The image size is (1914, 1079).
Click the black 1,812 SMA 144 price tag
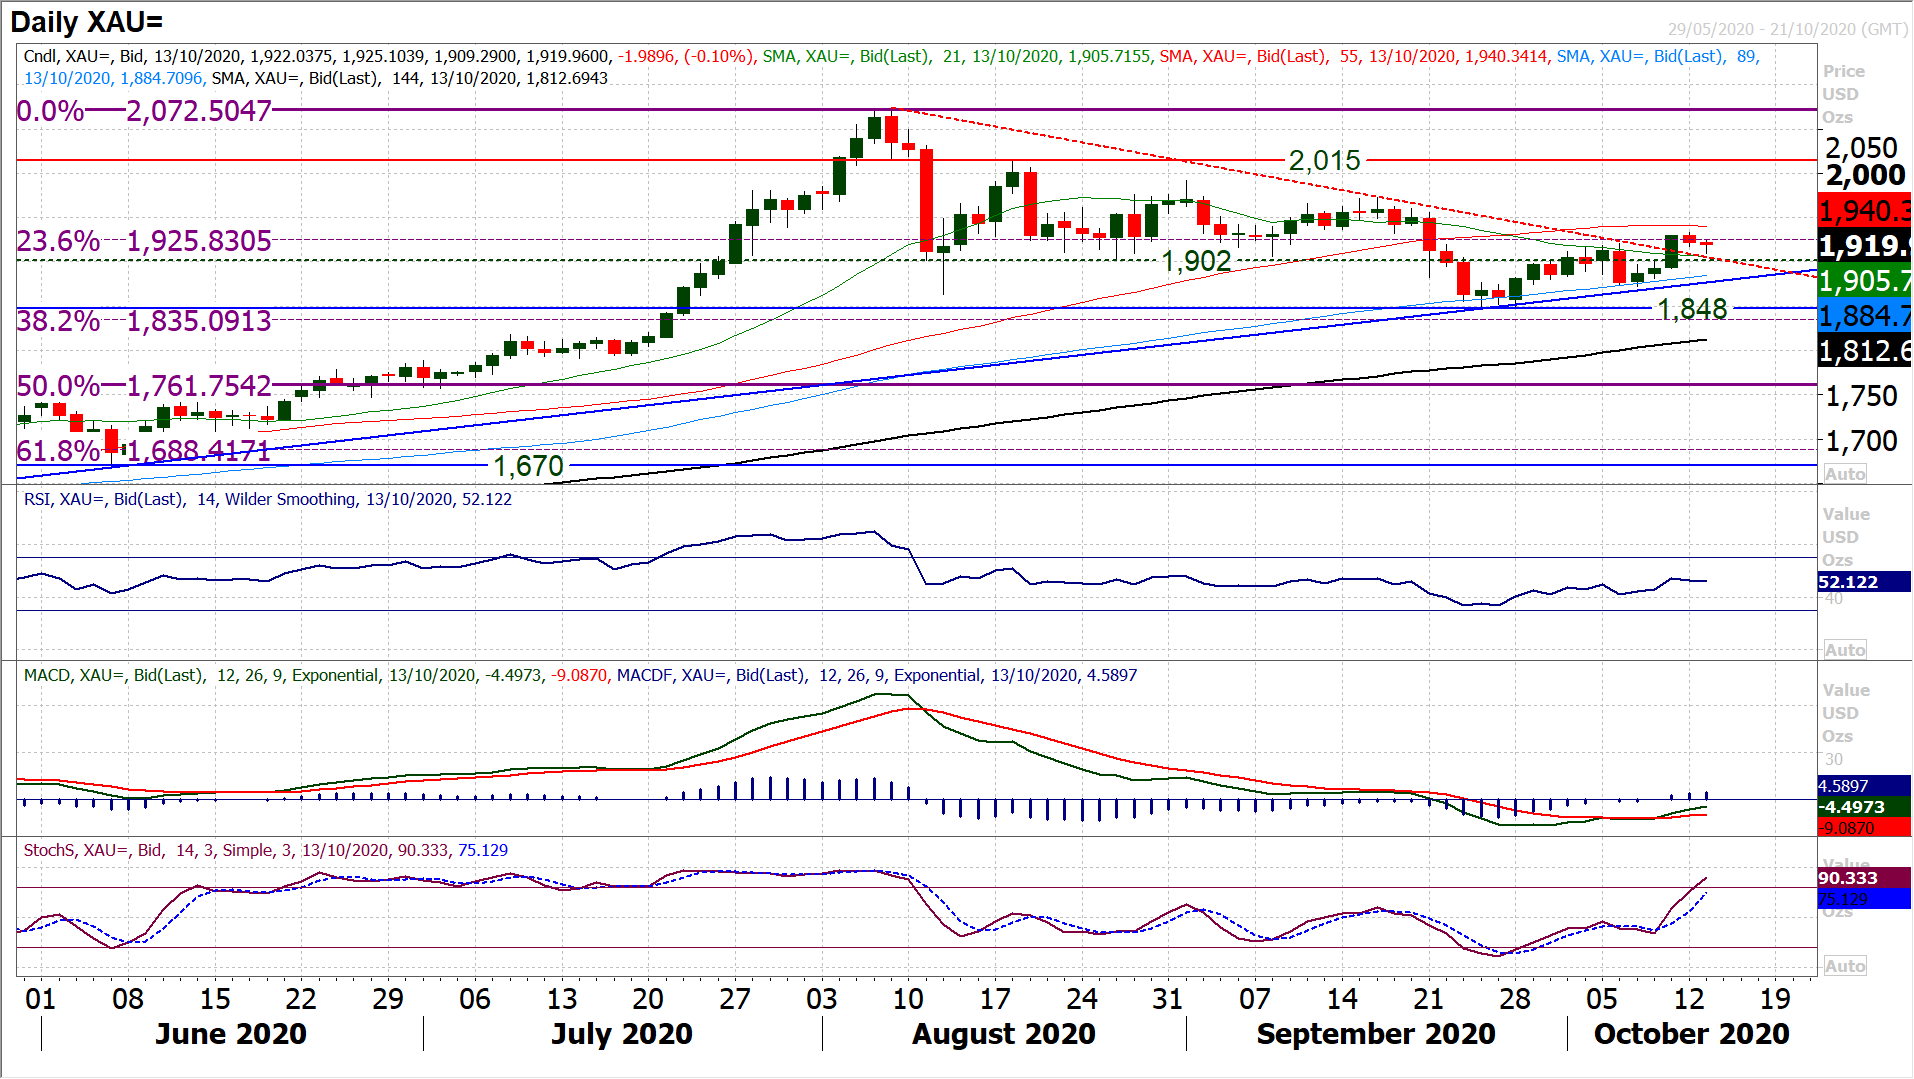coord(1865,351)
